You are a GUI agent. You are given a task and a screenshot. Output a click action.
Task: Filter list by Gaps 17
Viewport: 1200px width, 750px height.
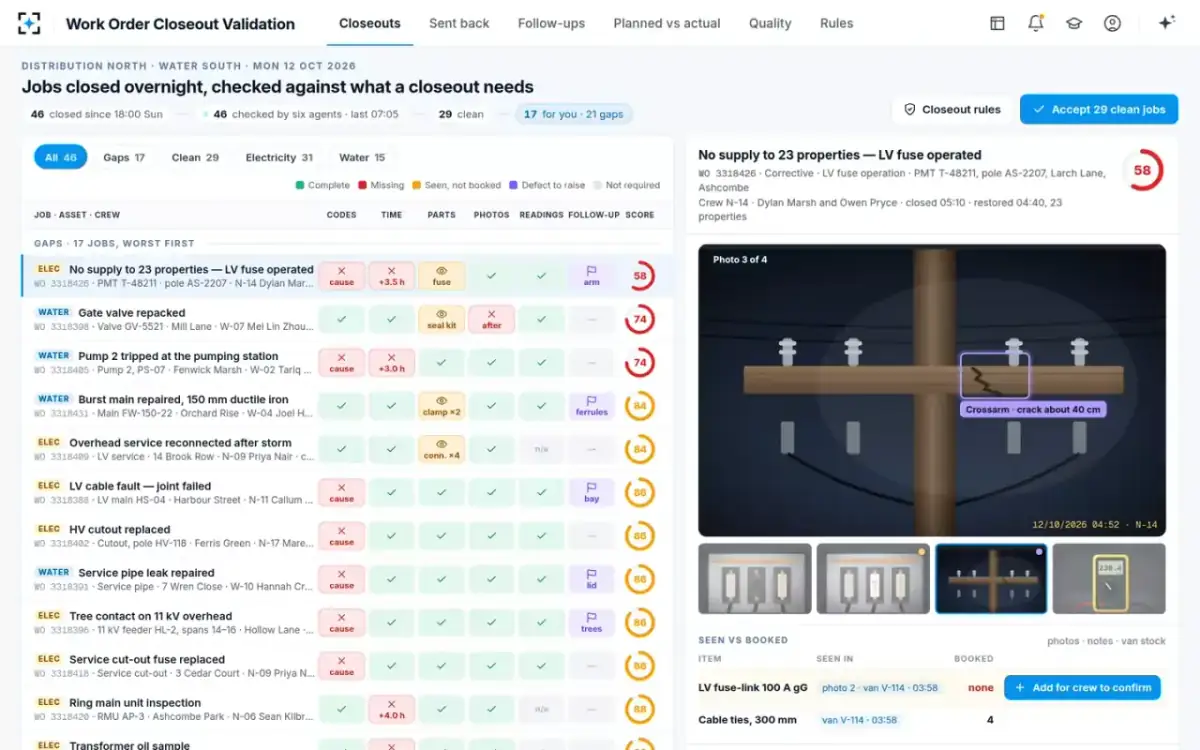(124, 157)
